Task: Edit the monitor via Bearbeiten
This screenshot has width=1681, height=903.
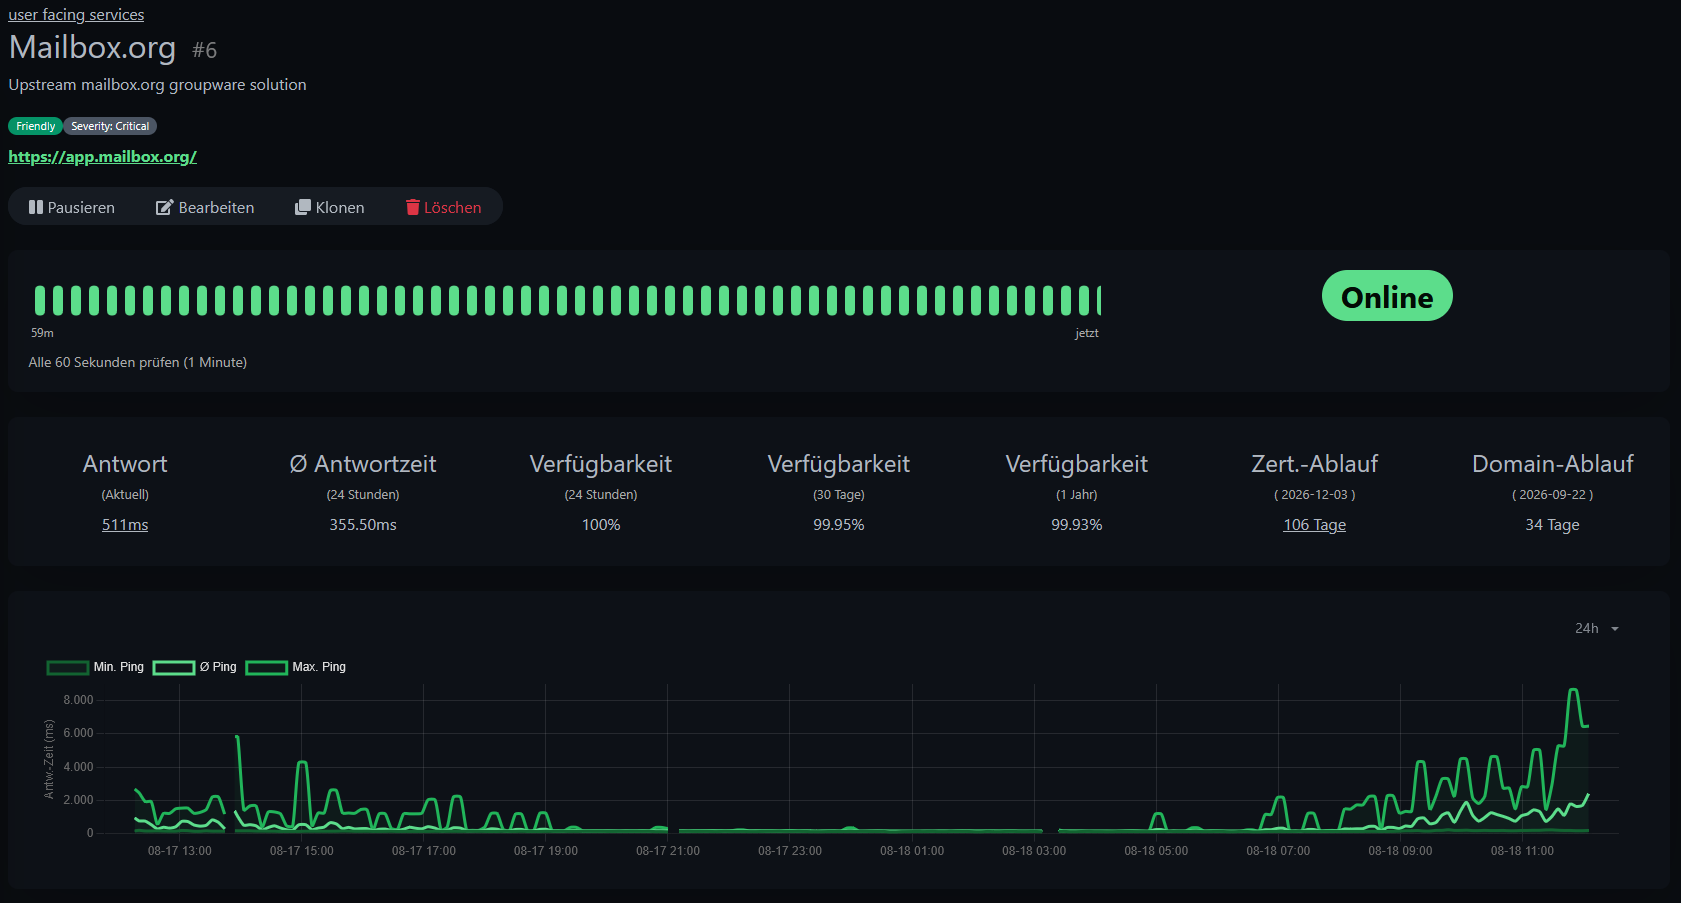Action: [205, 207]
